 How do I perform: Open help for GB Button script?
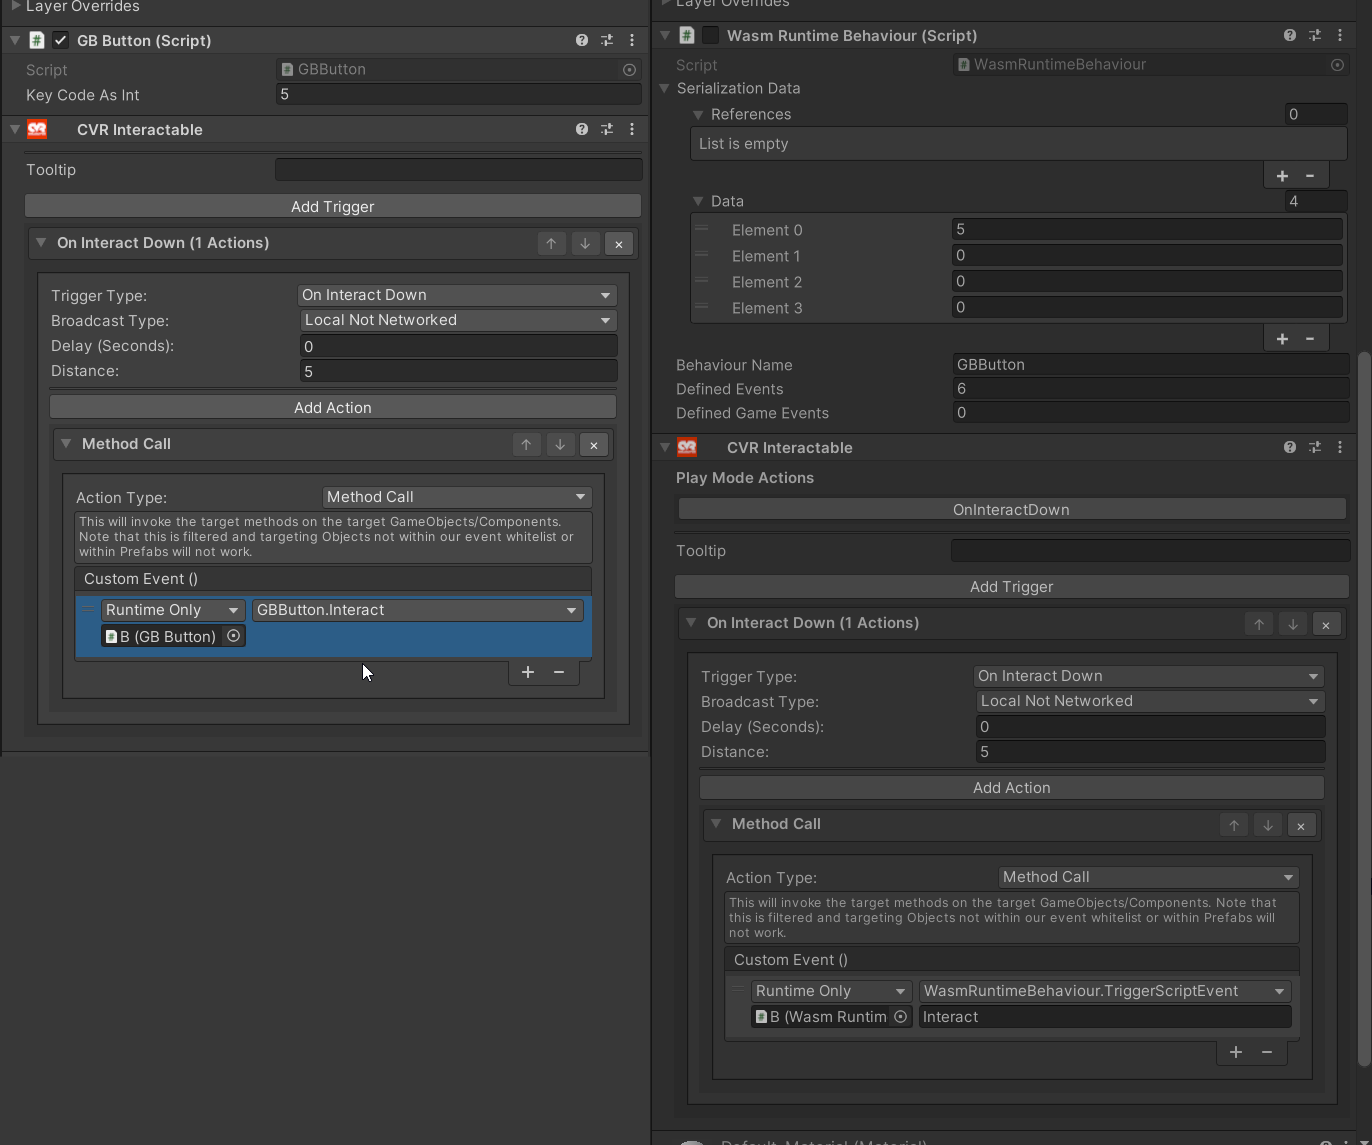click(x=582, y=41)
